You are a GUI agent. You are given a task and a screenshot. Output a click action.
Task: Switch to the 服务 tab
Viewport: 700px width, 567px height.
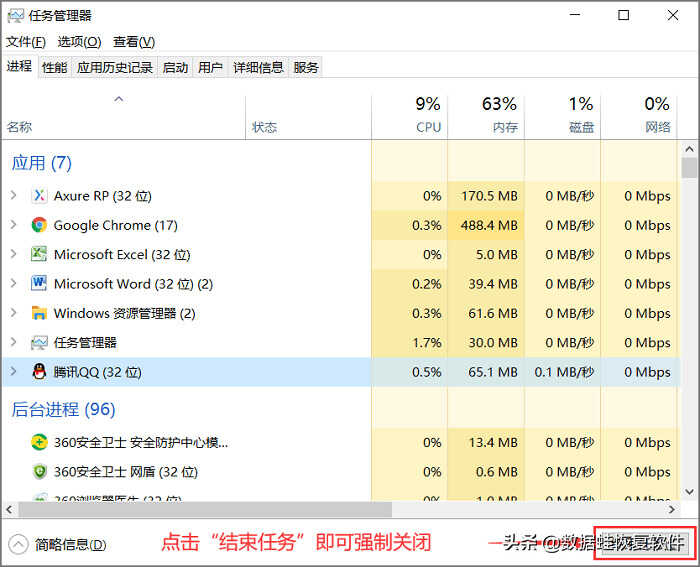pos(306,67)
